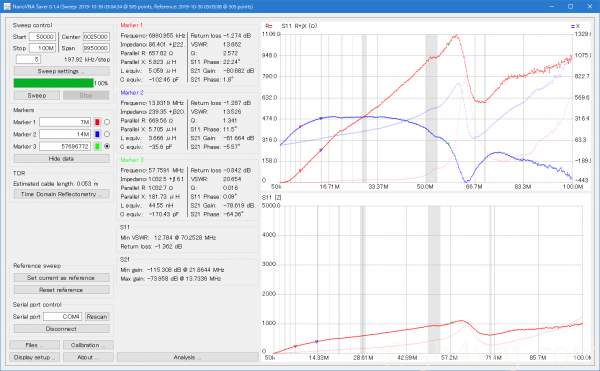
Task: Click the NanoVNA Saver title bar app icon
Action: 7,7
